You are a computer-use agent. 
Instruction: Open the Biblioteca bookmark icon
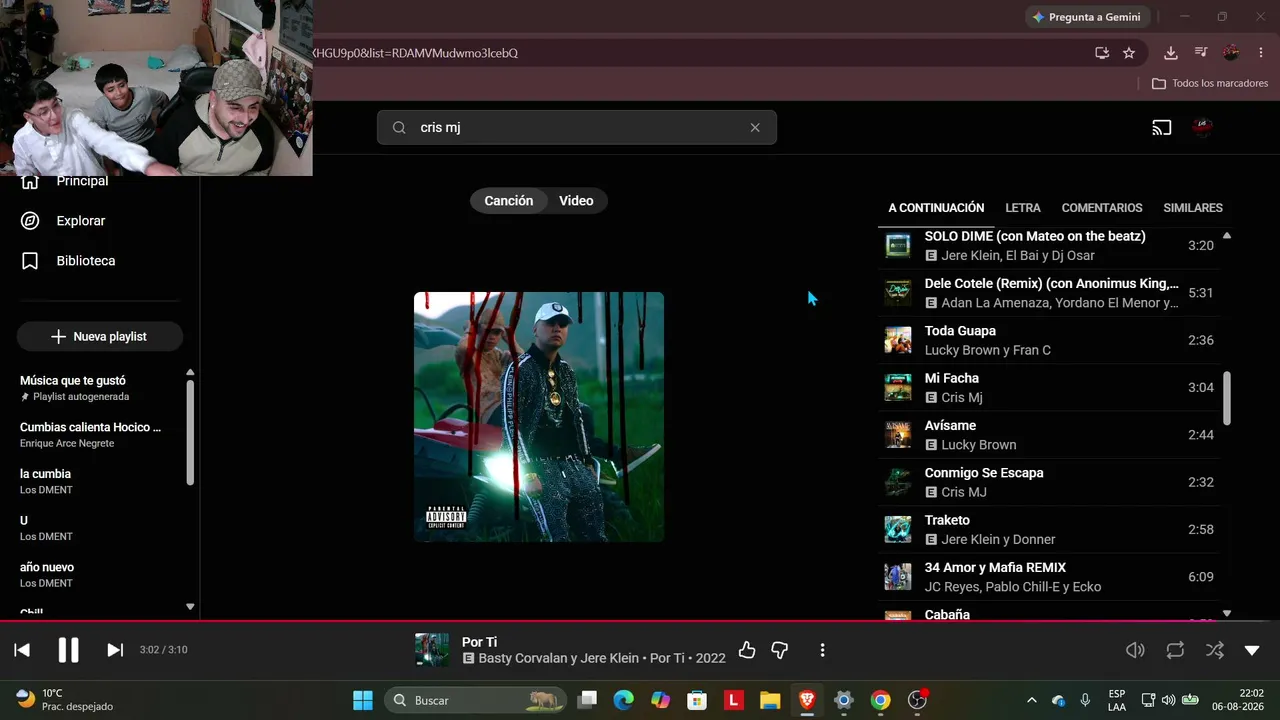(30, 261)
